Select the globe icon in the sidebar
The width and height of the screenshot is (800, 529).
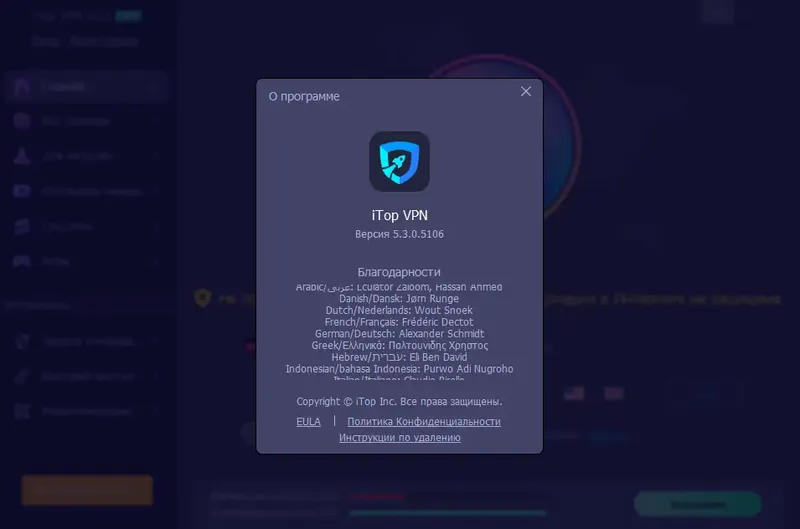tap(22, 121)
